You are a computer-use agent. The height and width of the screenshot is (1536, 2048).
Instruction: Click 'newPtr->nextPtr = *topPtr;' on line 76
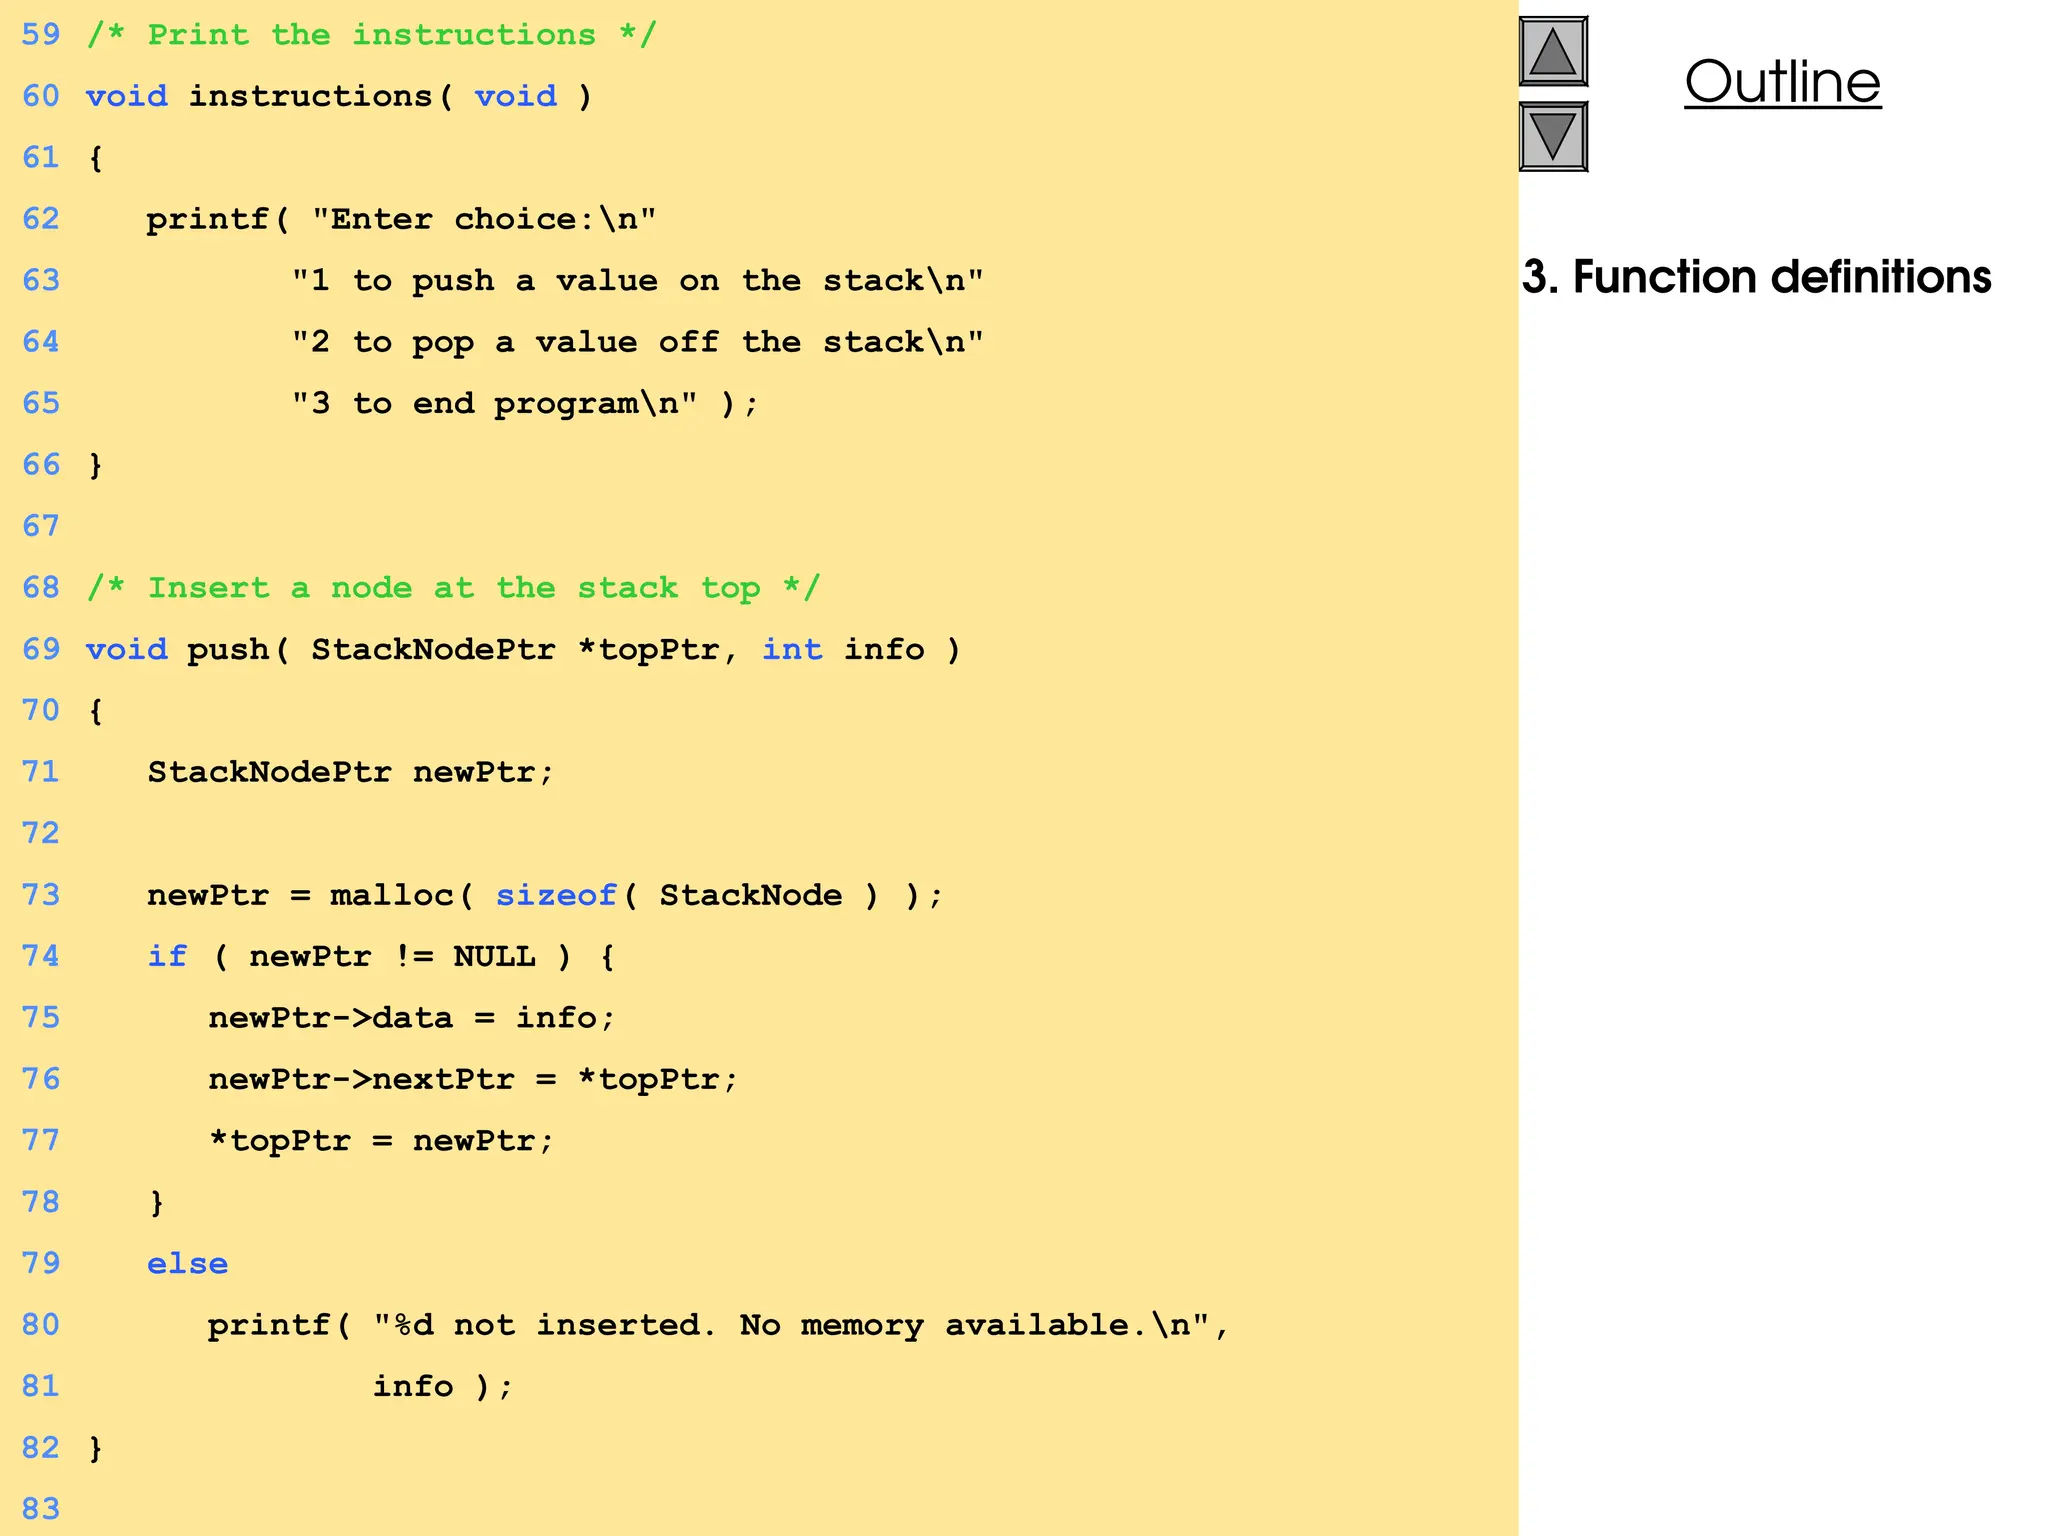(472, 1080)
